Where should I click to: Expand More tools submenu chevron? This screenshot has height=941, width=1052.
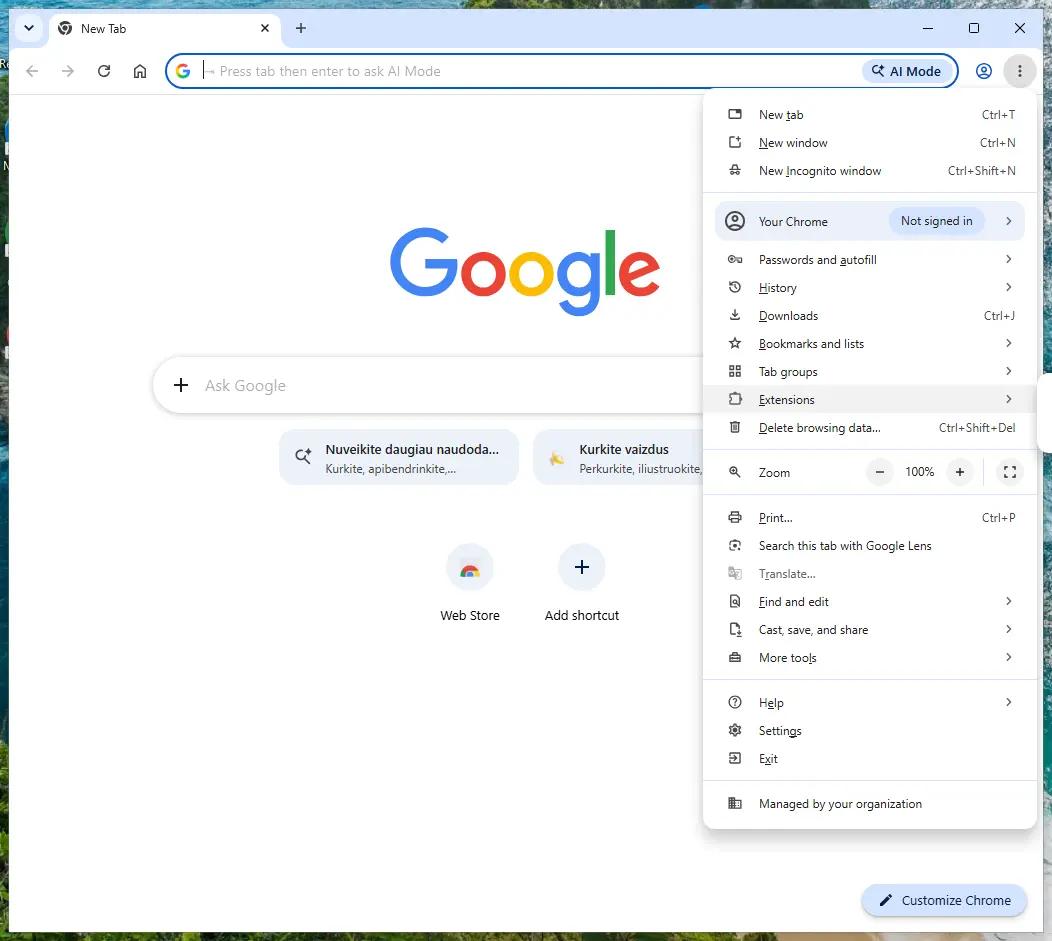(1008, 657)
